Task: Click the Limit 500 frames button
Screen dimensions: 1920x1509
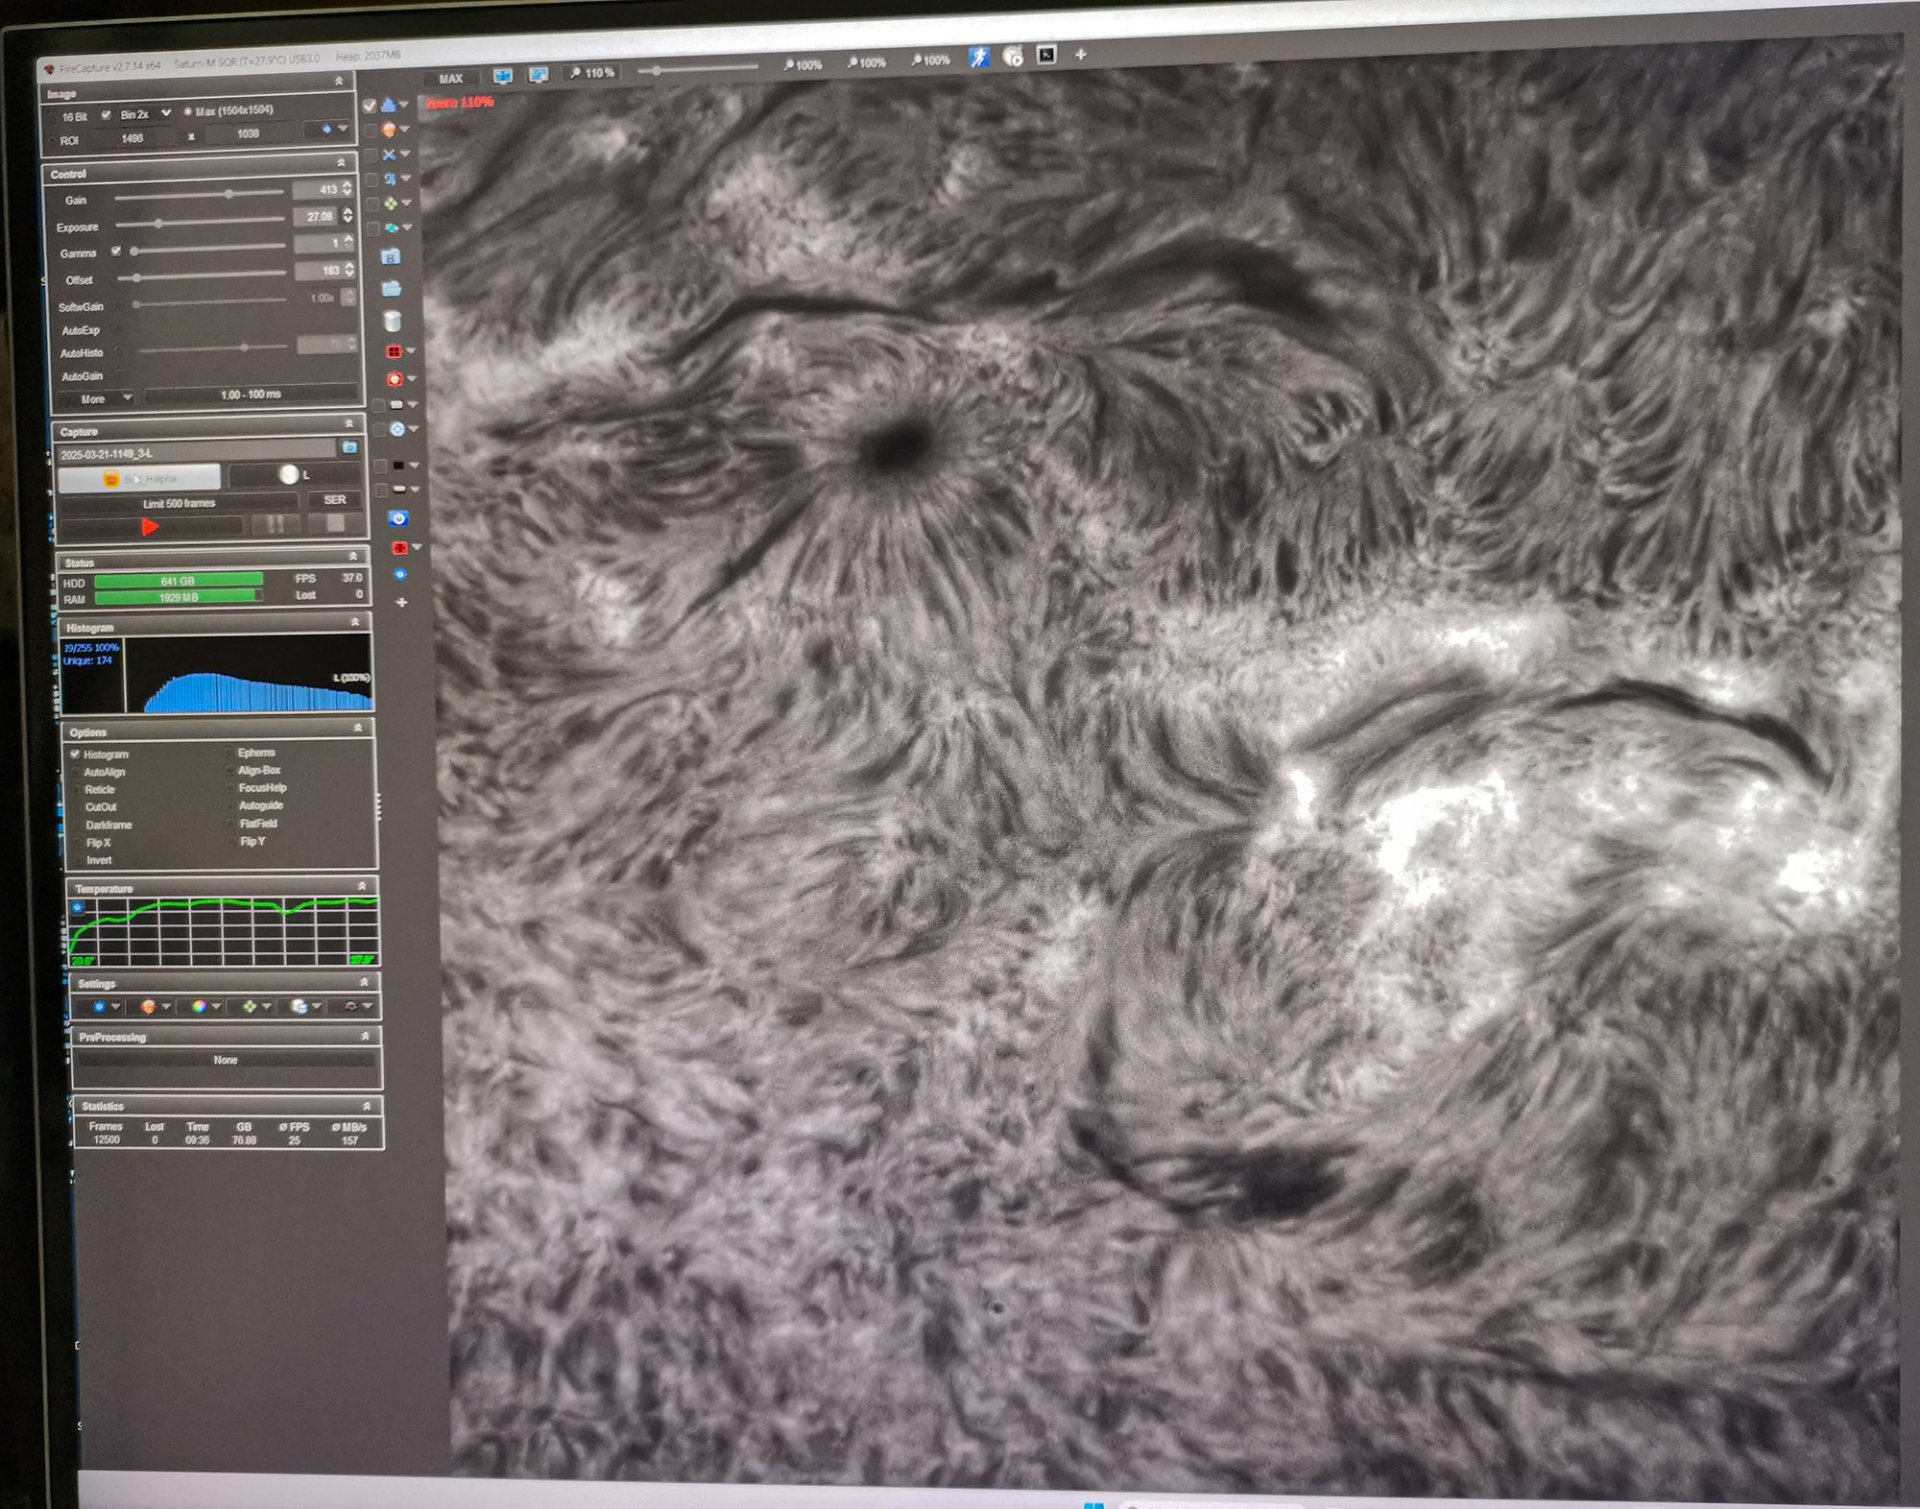Action: pos(179,503)
